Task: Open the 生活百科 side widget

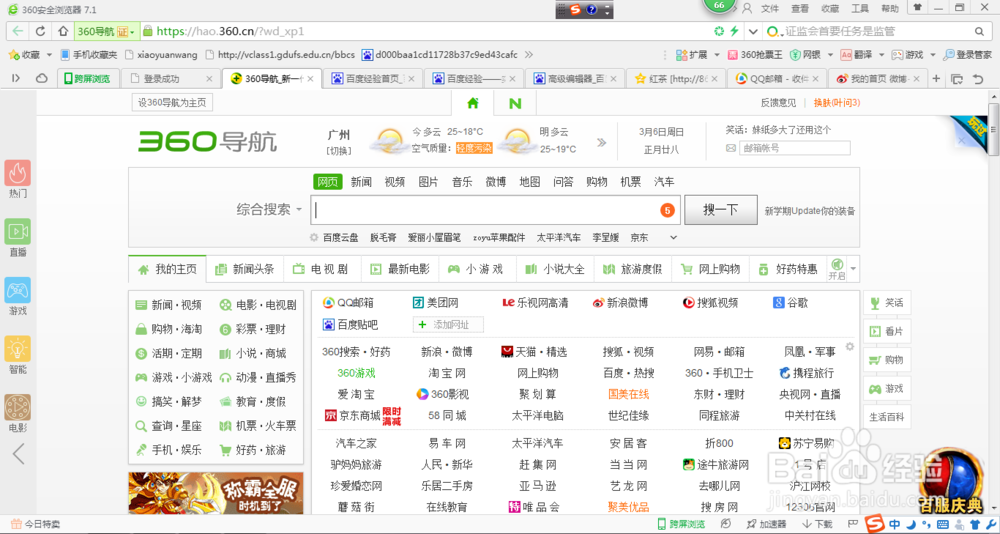Action: click(887, 417)
